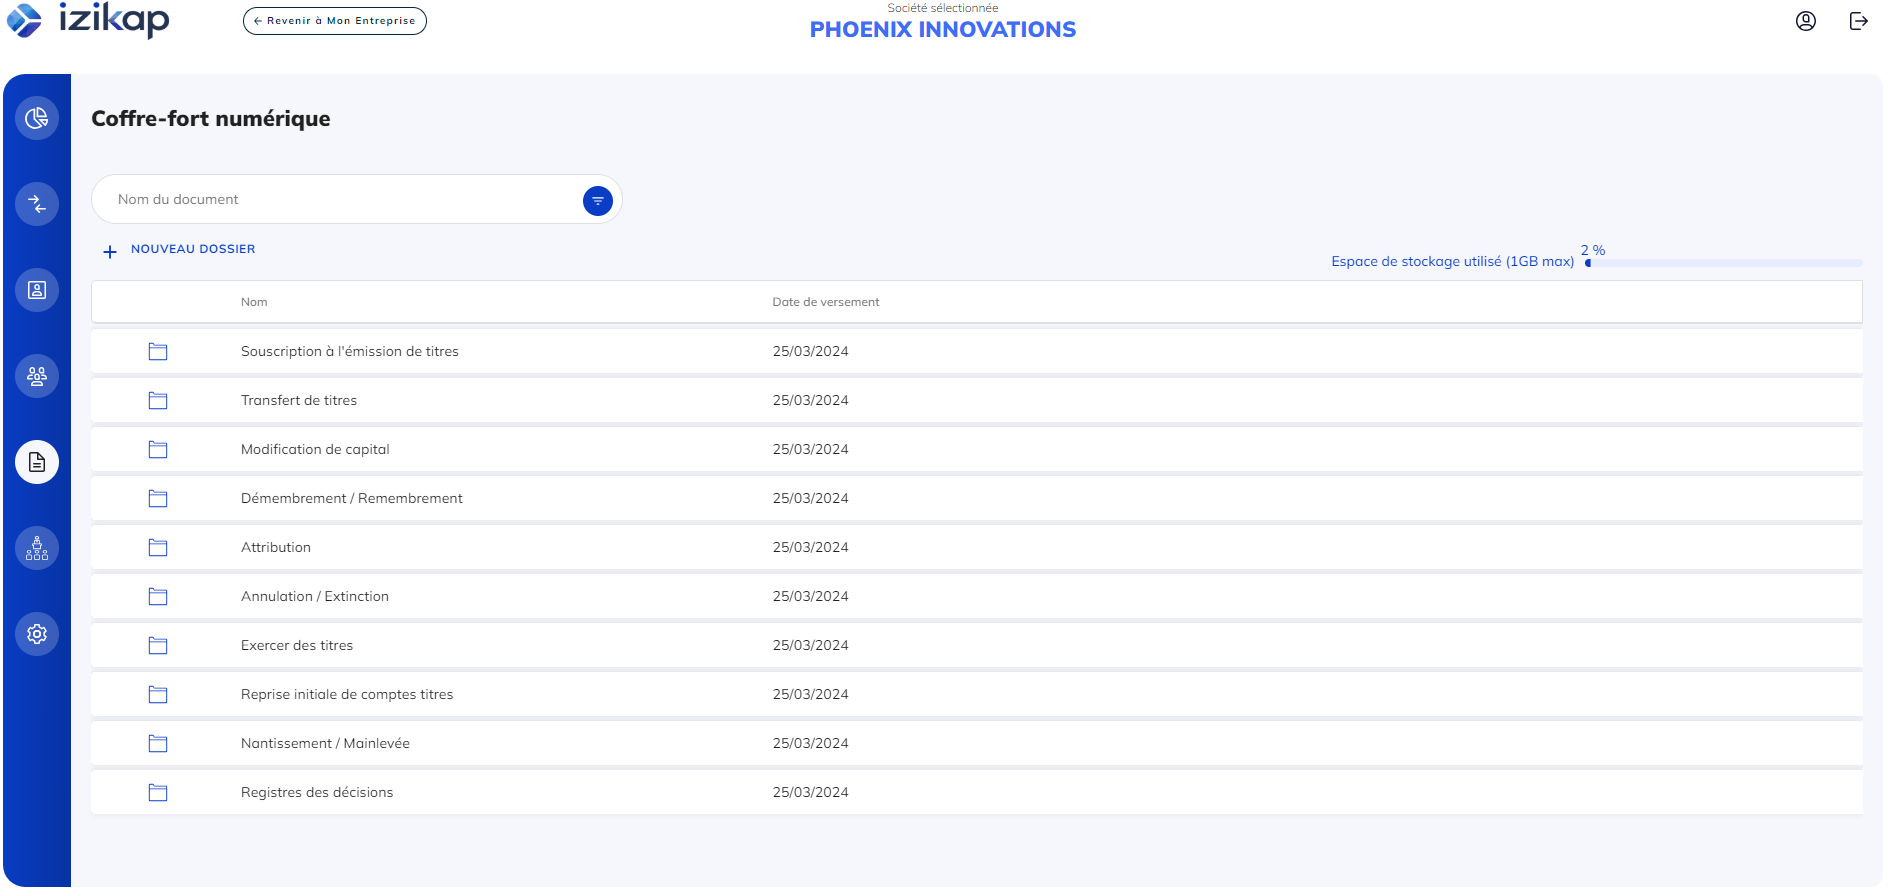The height and width of the screenshot is (896, 1898).
Task: Click NOUVEAU DOSSIER to create folder
Action: pyautogui.click(x=193, y=249)
